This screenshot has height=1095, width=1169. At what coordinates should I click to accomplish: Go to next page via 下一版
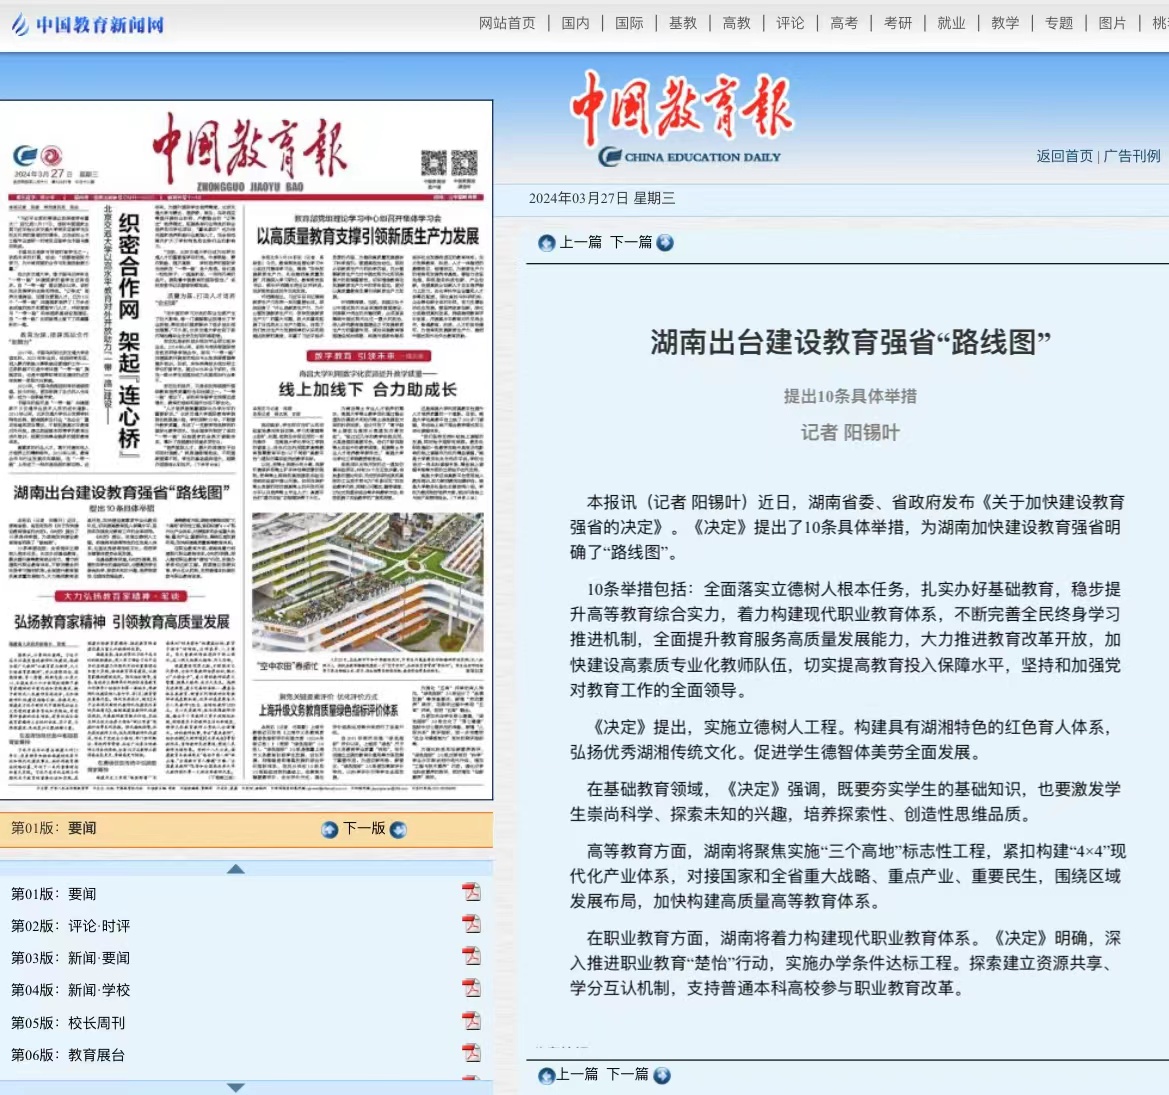pos(364,829)
